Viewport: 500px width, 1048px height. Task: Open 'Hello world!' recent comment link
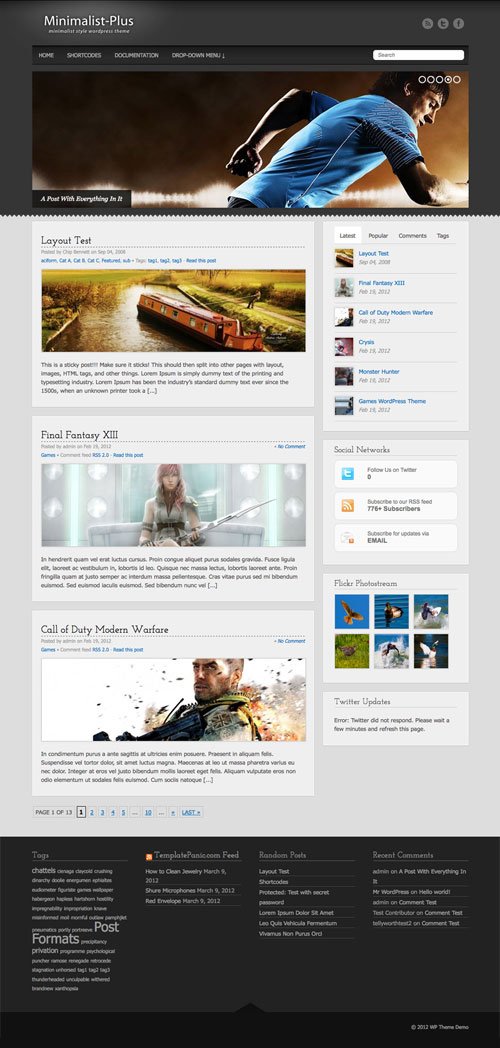tap(434, 892)
